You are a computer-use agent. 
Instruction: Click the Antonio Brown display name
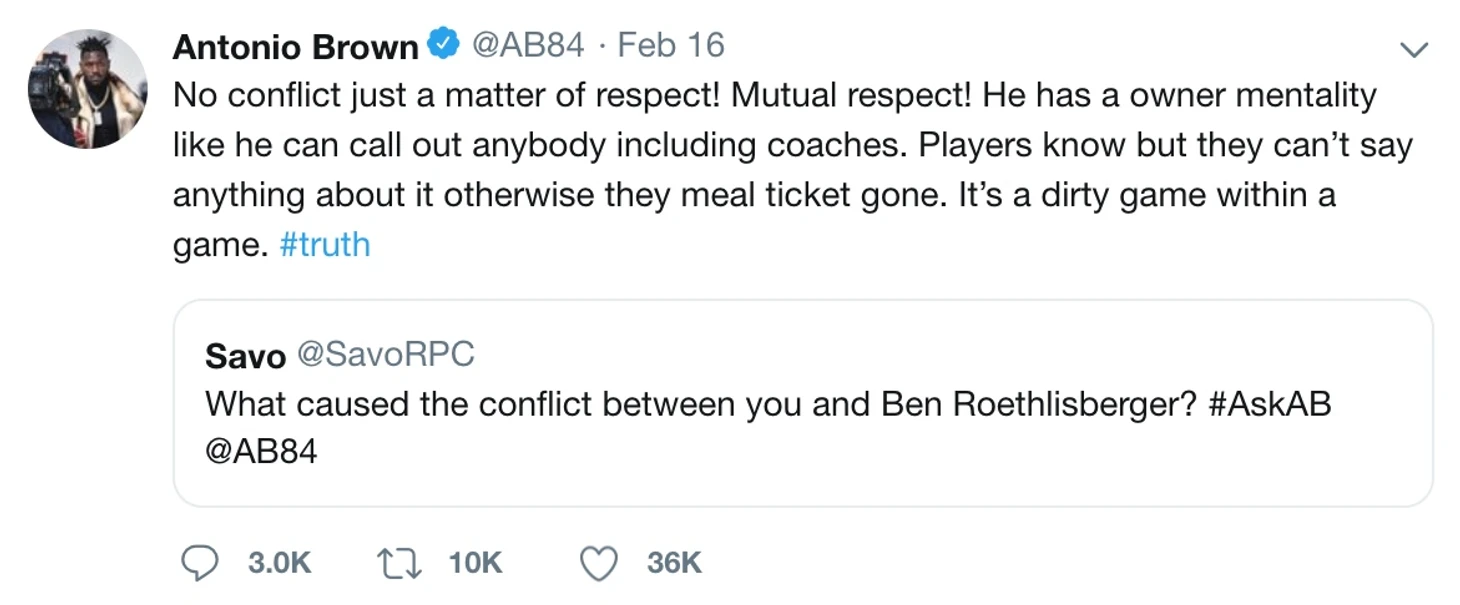point(295,46)
